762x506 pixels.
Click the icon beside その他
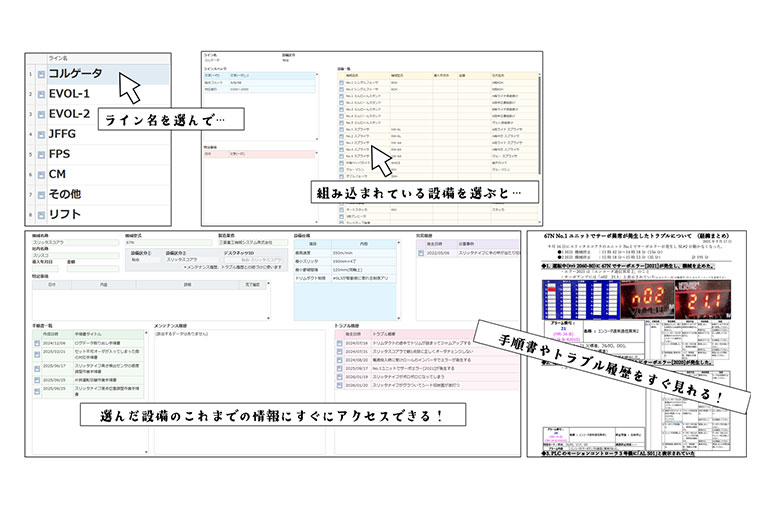39,194
